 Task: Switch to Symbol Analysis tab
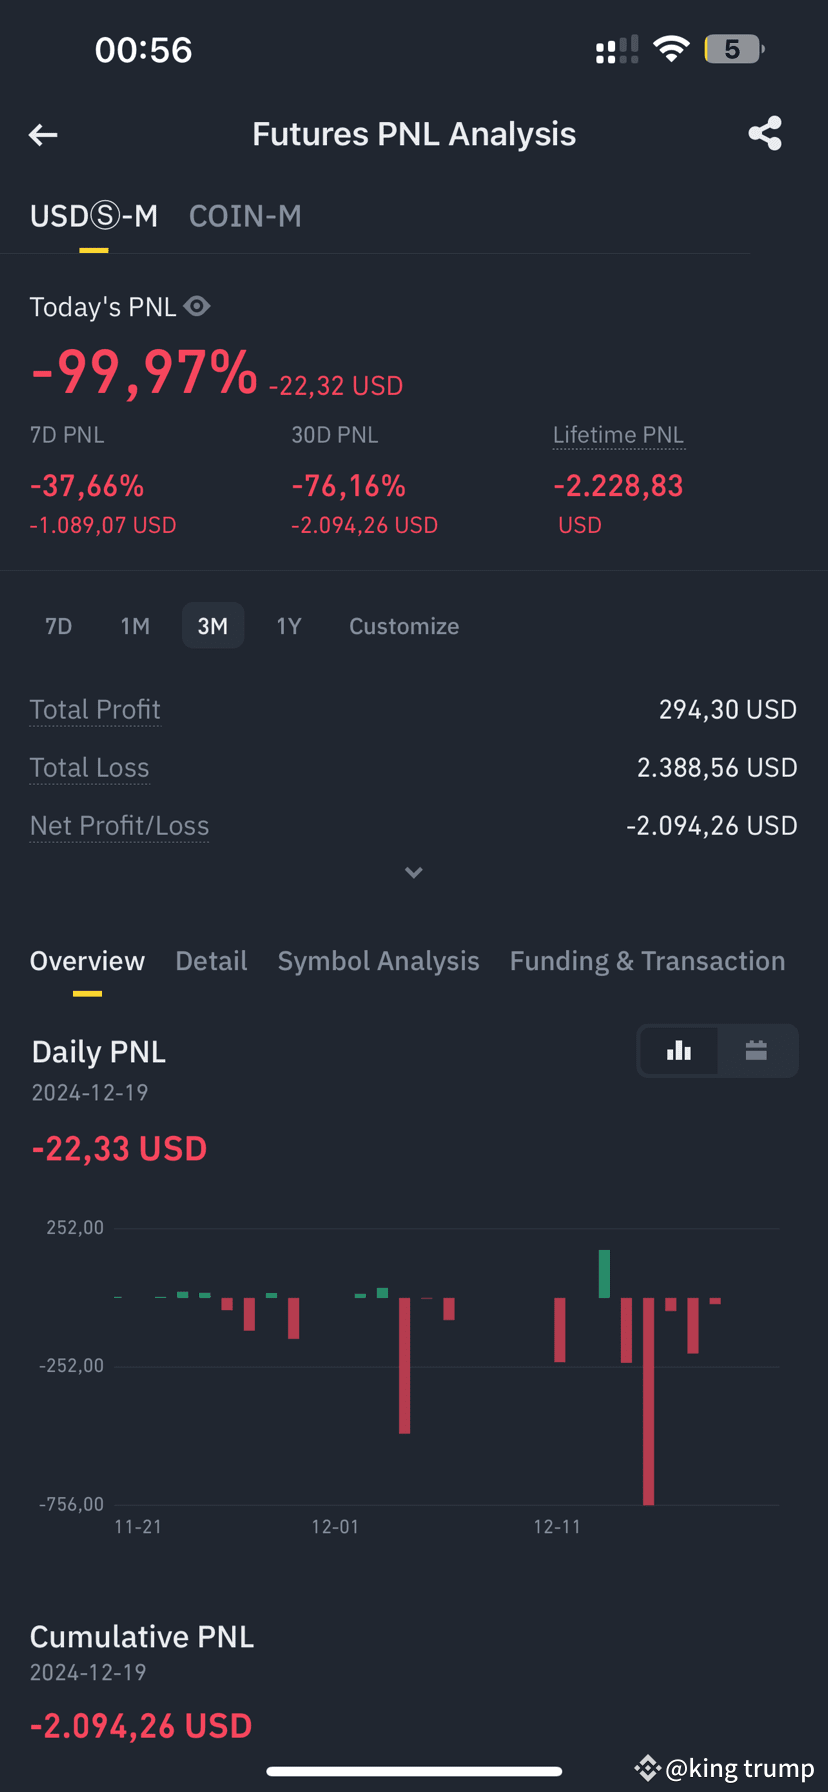pyautogui.click(x=378, y=961)
